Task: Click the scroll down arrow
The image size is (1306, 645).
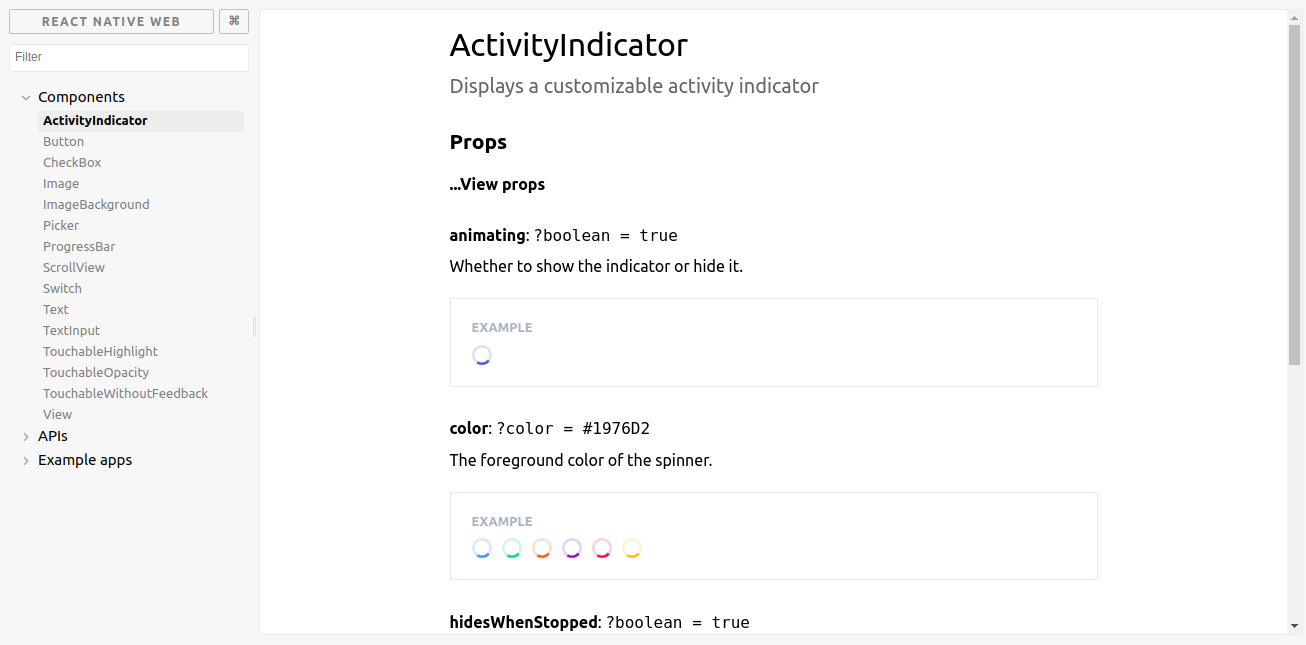Action: click(1295, 627)
